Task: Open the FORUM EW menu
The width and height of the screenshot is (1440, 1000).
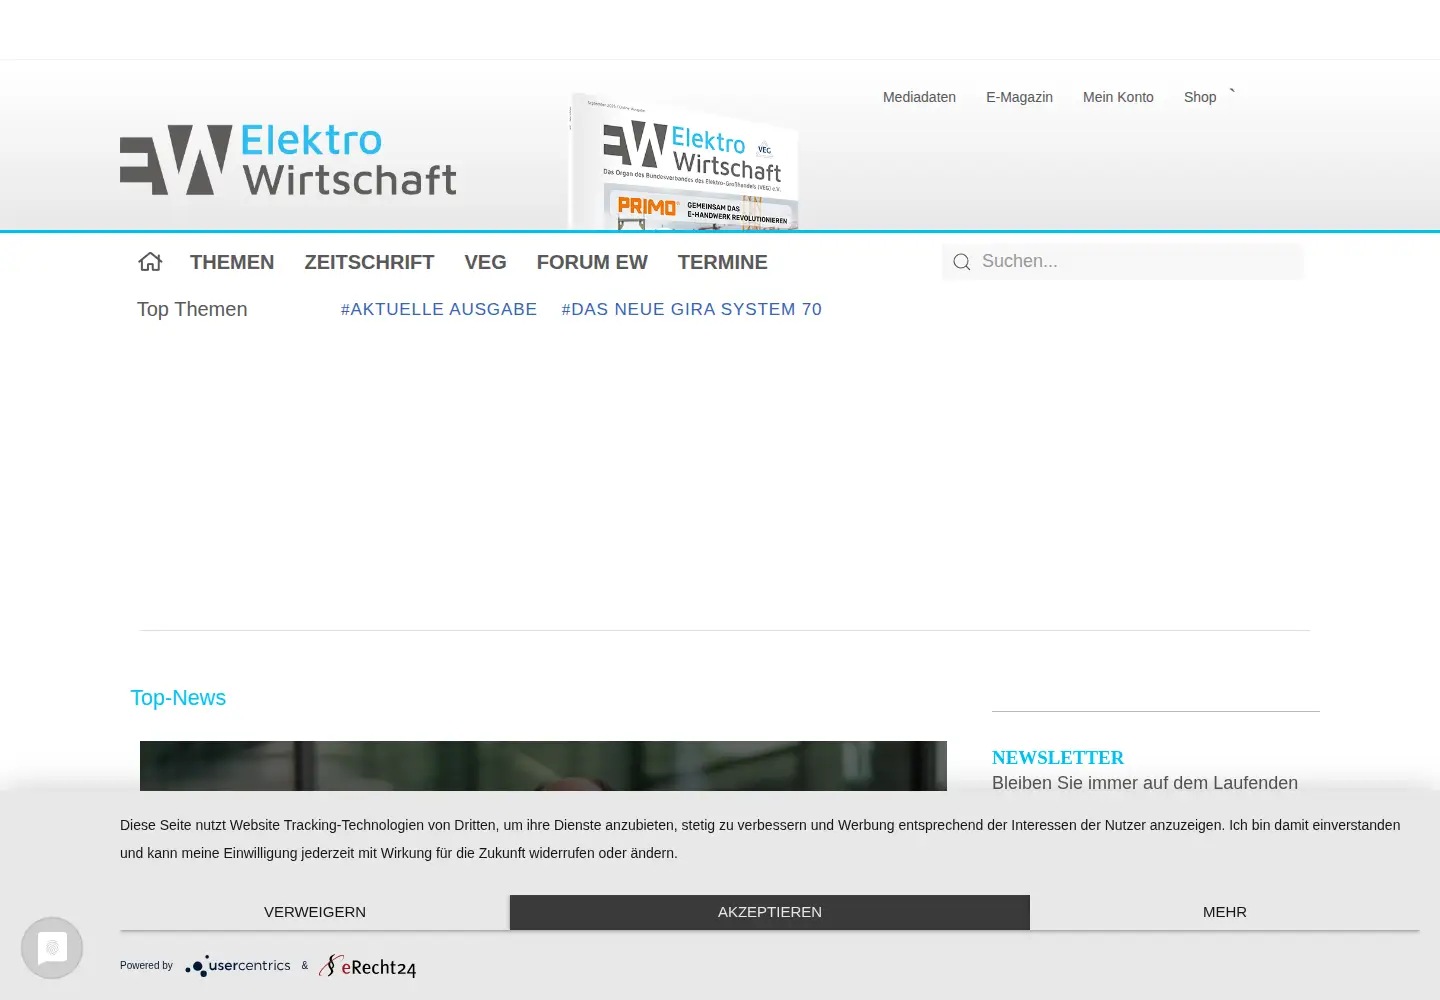Action: [x=592, y=262]
